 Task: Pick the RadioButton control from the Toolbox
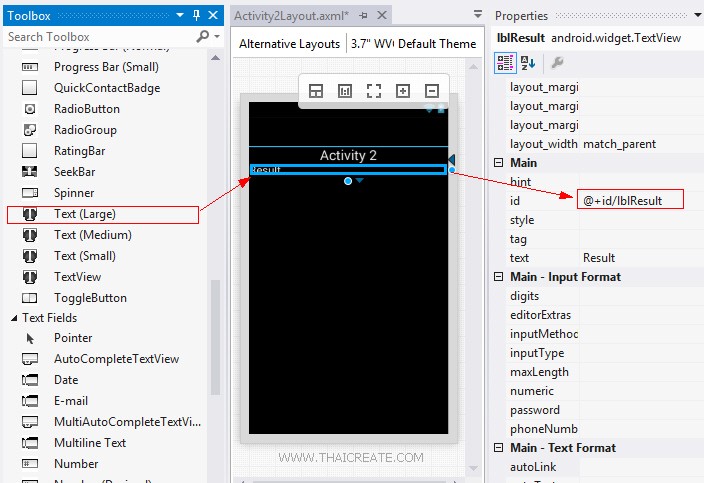(87, 109)
